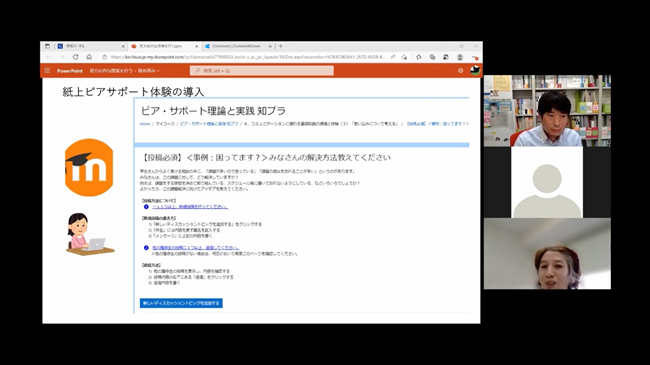The image size is (650, 365).
Task: Go to the browser home page icon
Action: [x=89, y=57]
